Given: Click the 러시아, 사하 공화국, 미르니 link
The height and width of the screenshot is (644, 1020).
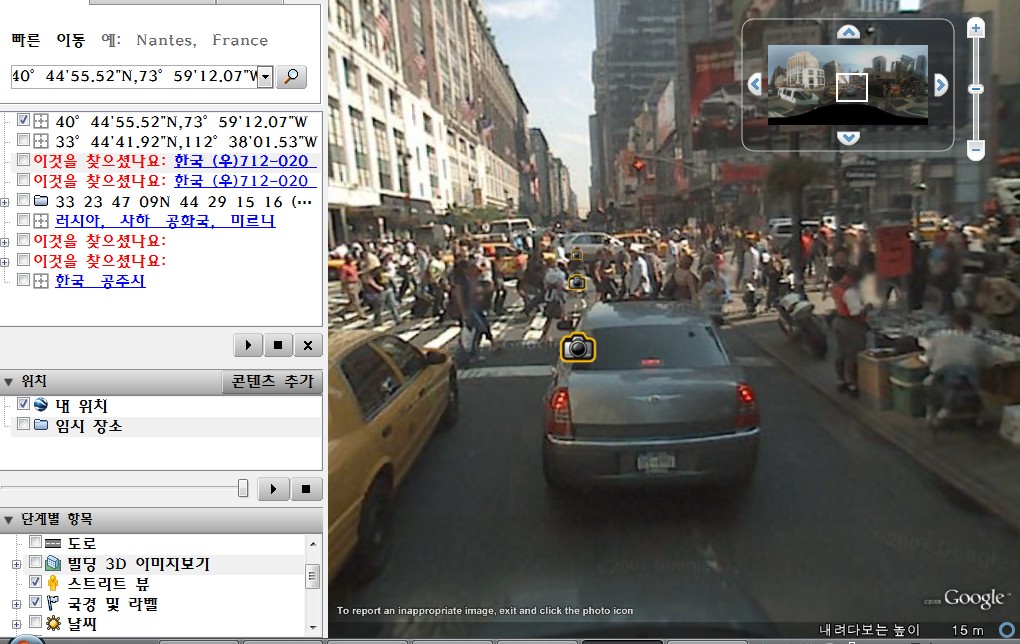Looking at the screenshot, I should [165, 221].
